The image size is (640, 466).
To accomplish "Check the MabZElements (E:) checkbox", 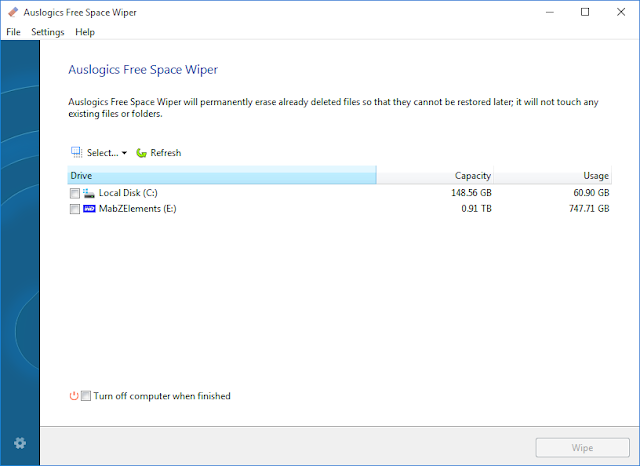I will pyautogui.click(x=75, y=209).
